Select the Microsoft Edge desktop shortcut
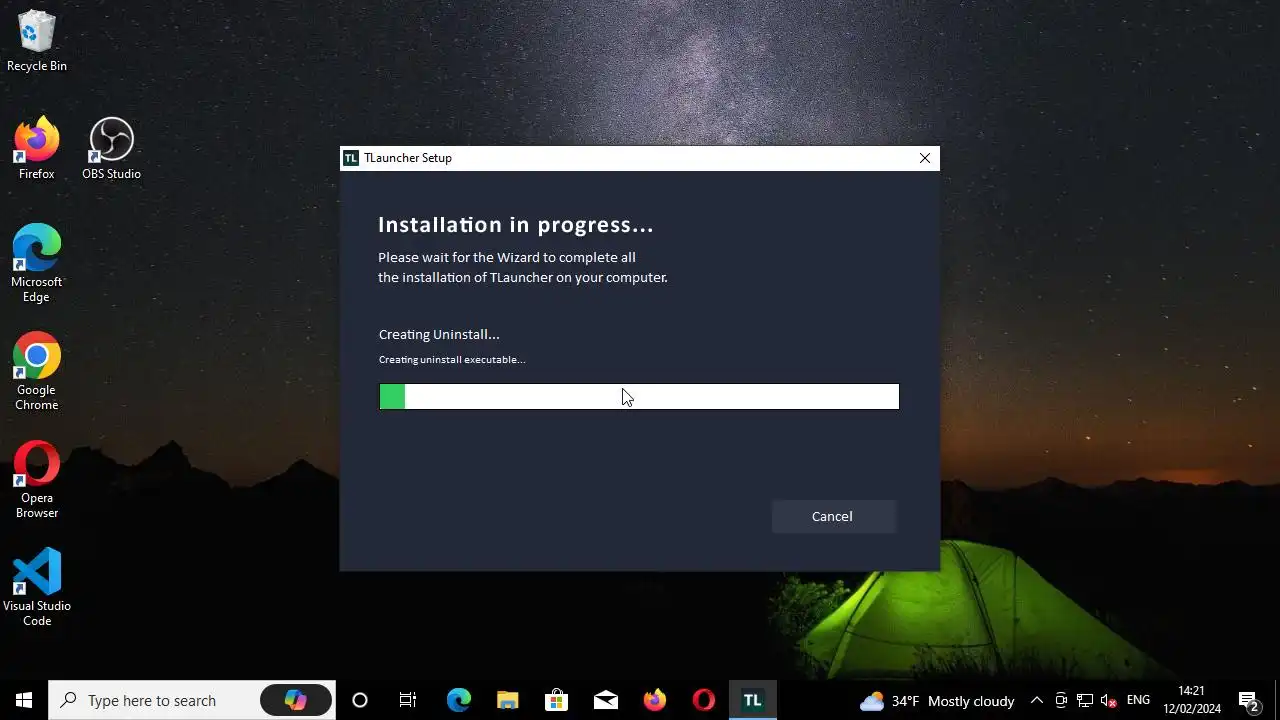 click(37, 264)
